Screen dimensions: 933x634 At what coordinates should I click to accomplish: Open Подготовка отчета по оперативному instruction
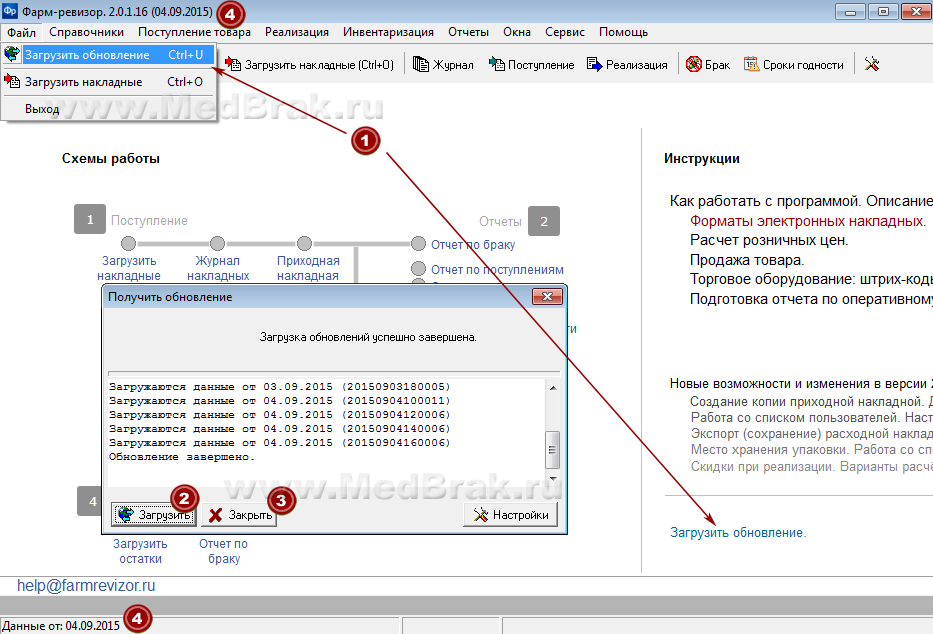pos(811,299)
